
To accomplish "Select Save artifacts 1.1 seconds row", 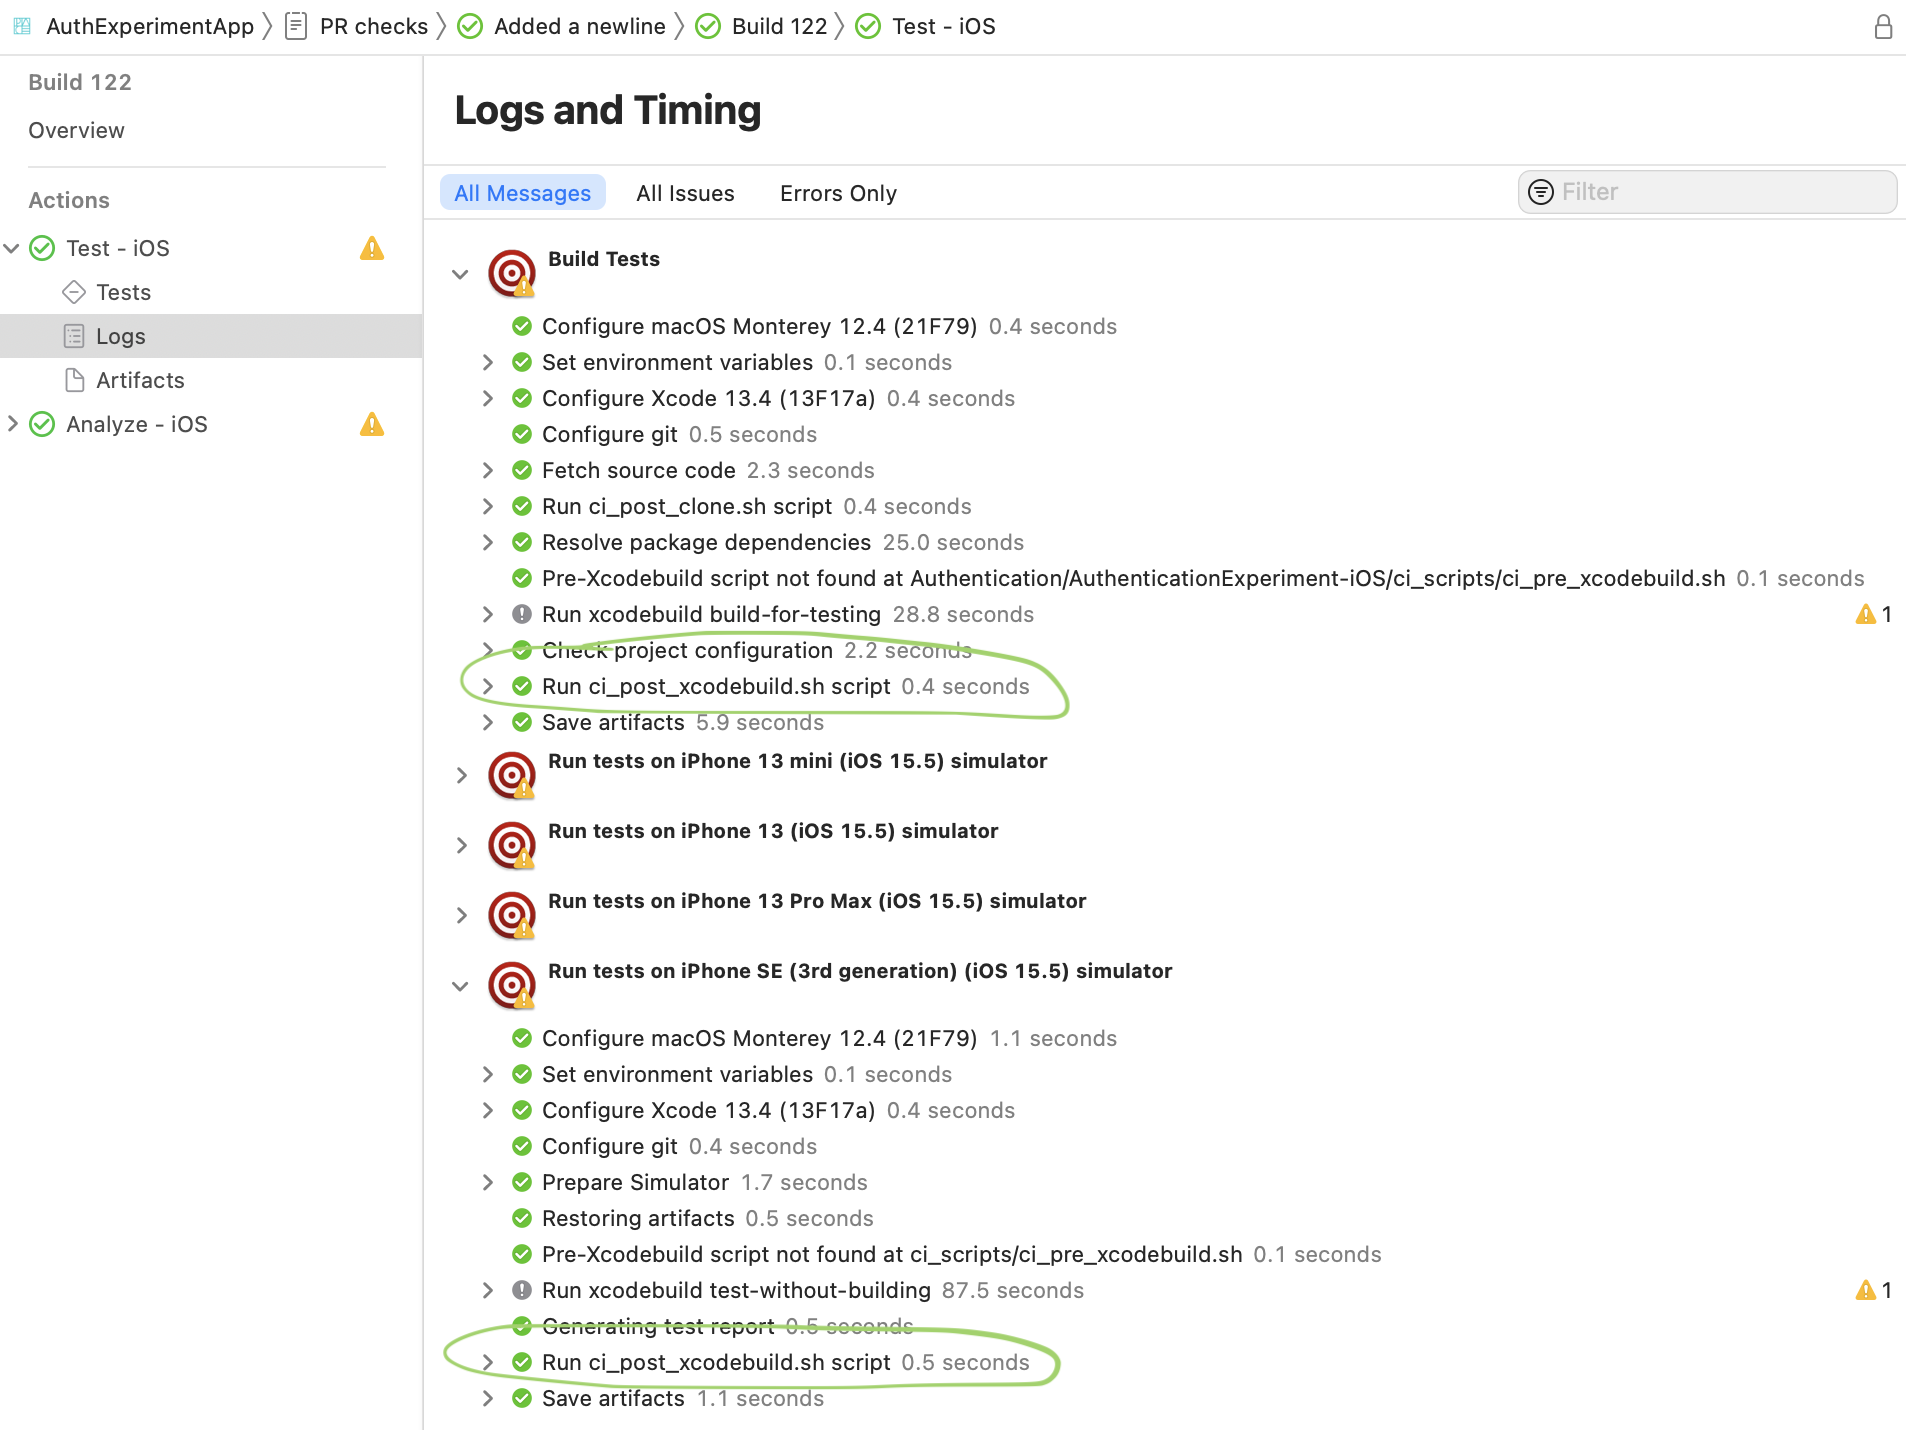I will (683, 1398).
